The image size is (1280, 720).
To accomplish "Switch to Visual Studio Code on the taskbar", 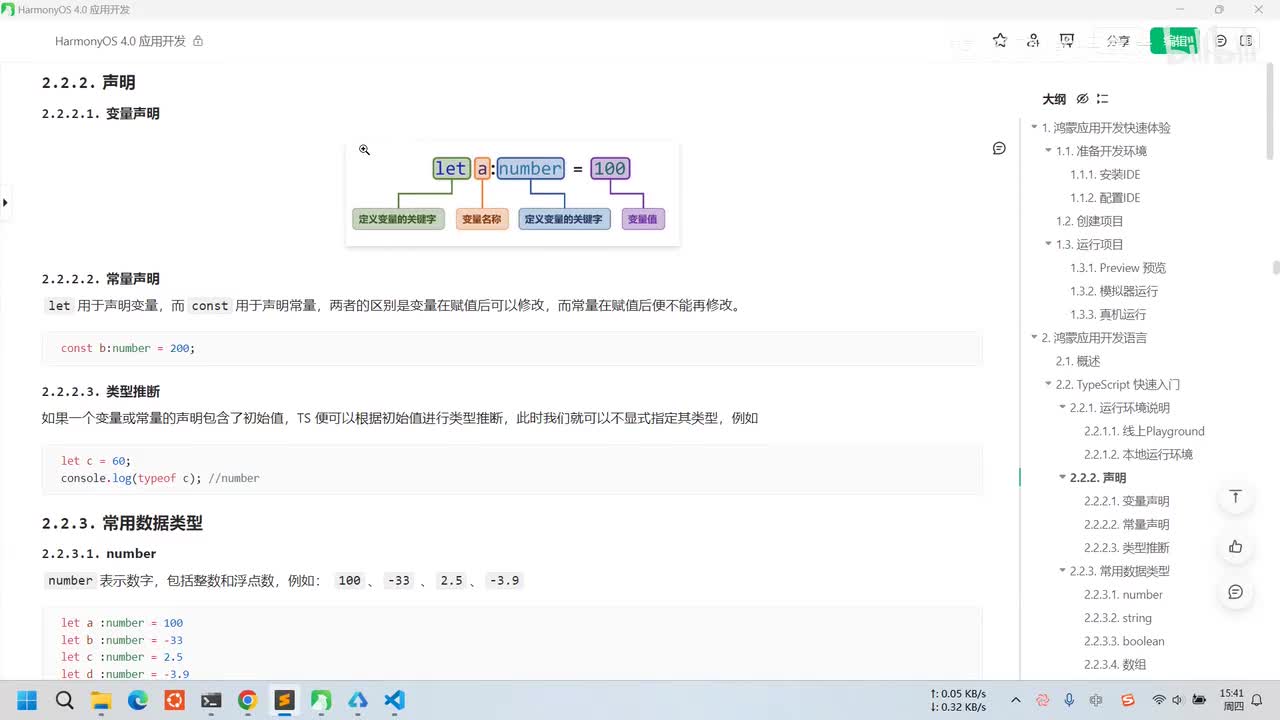I will coord(394,700).
